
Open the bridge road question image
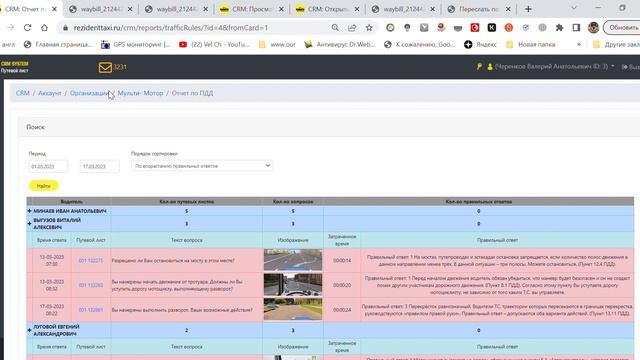[x=293, y=260]
